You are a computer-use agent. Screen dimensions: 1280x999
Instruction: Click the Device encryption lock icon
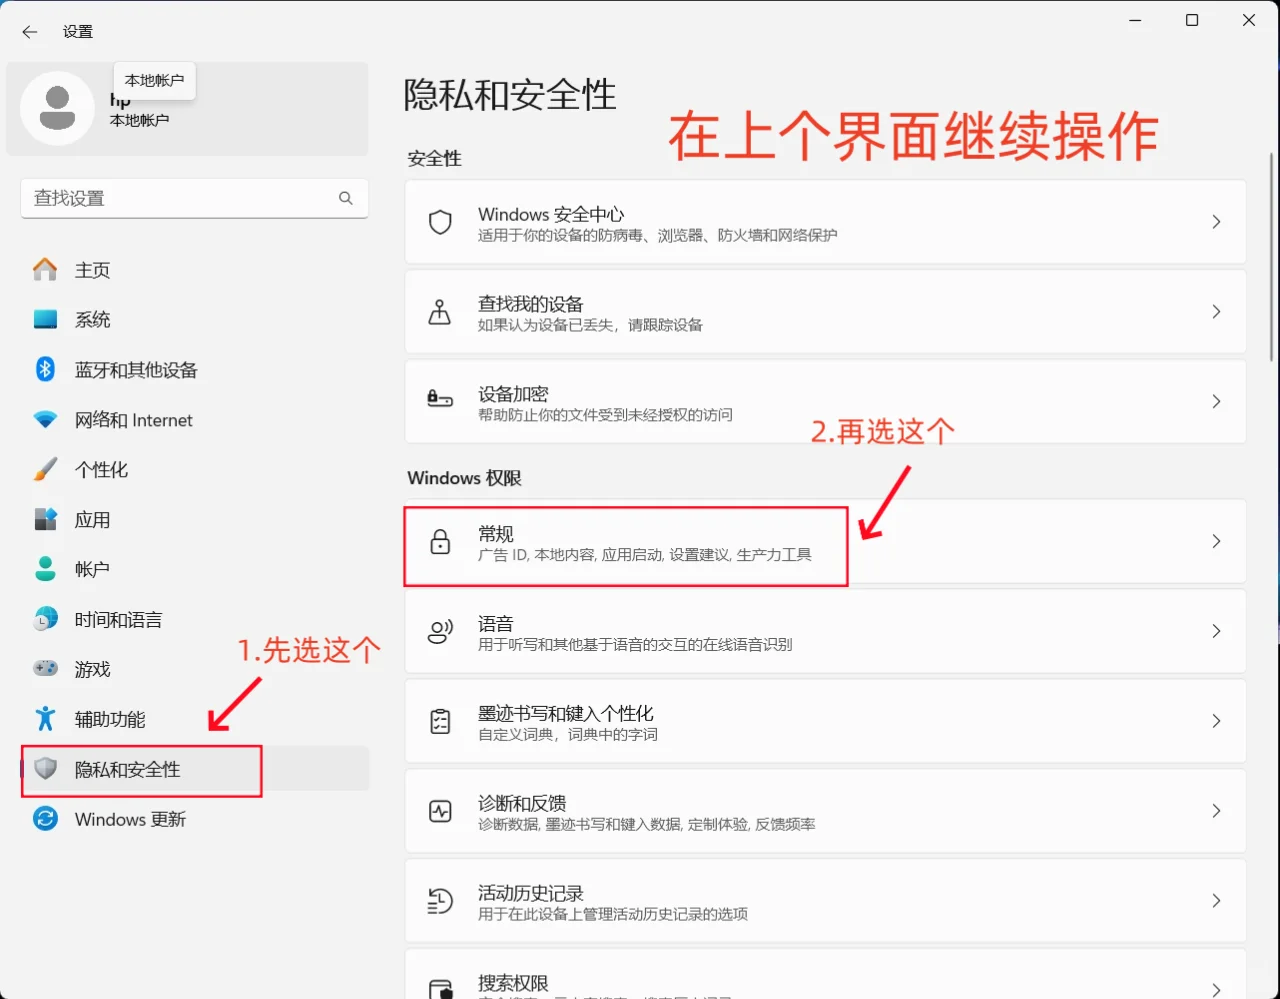pyautogui.click(x=440, y=401)
